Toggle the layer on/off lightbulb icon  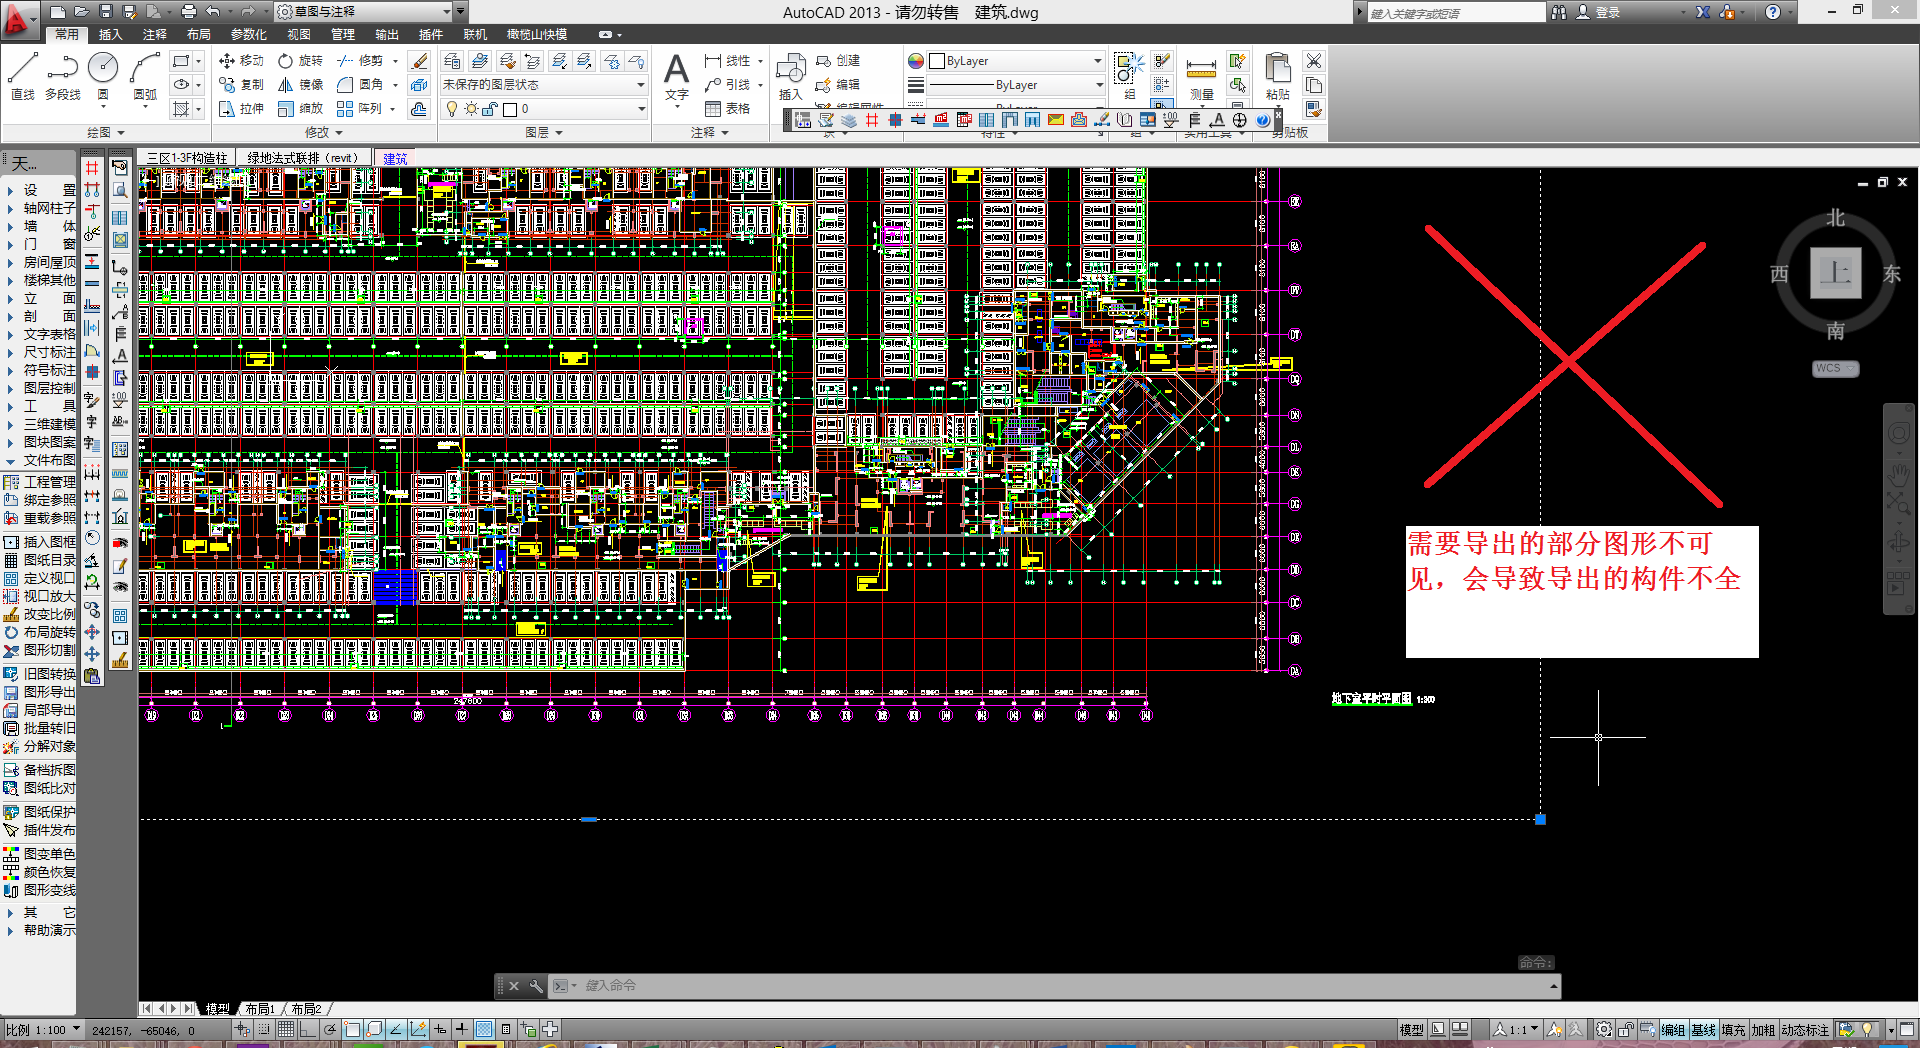tap(452, 109)
